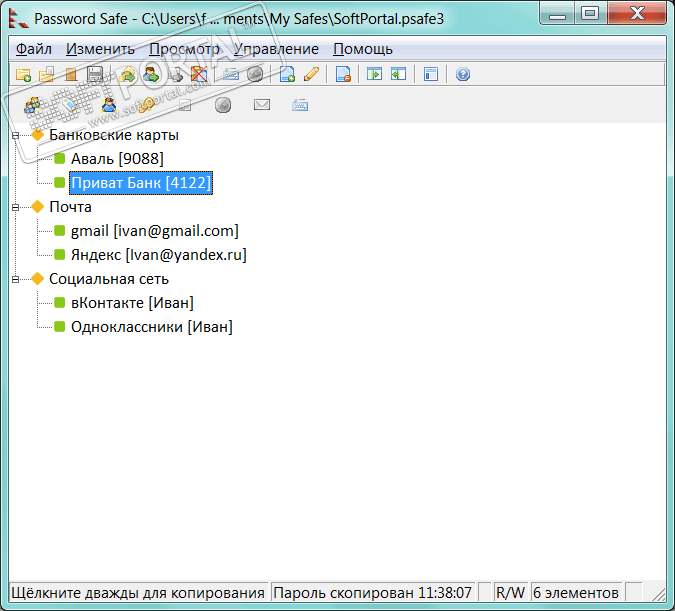Click the Collapse all groups icon
The image size is (675, 611).
point(399,75)
